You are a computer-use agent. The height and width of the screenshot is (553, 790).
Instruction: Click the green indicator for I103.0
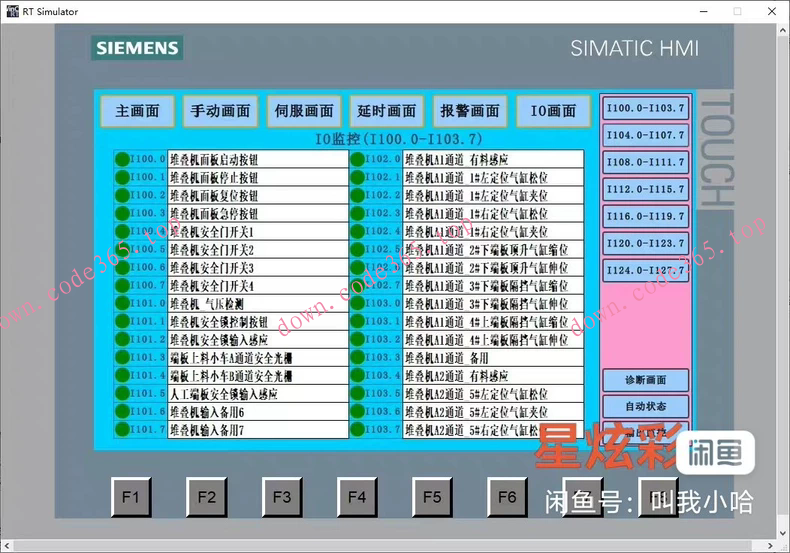point(358,303)
